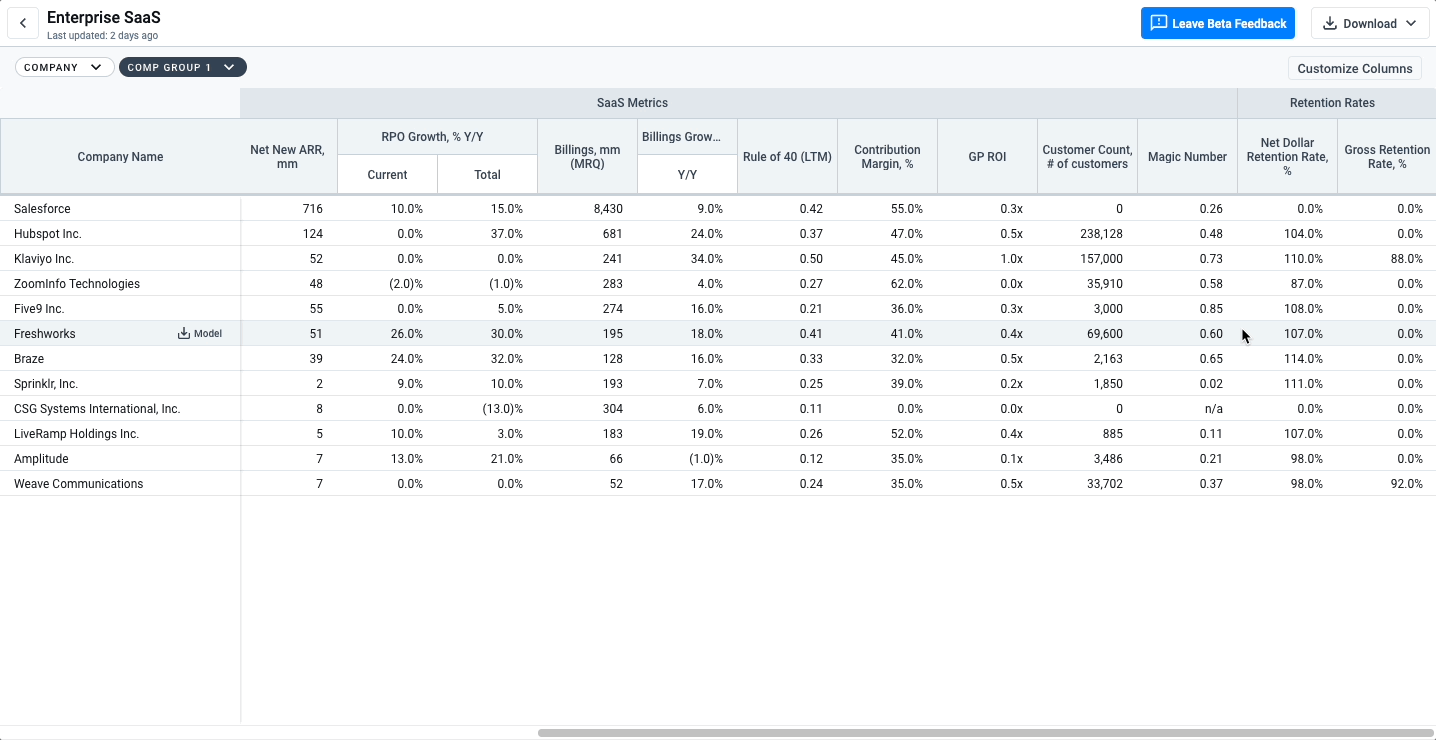Go back using the left arrow button
Viewport: 1436px width, 740px height.
[x=23, y=23]
